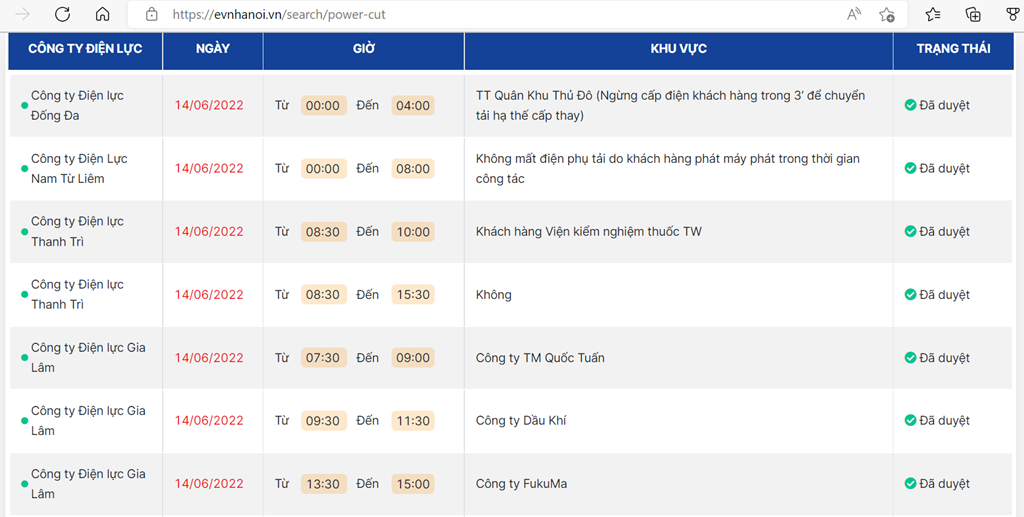This screenshot has width=1024, height=517.
Task: Click the NGÀY column header
Action: tap(213, 49)
